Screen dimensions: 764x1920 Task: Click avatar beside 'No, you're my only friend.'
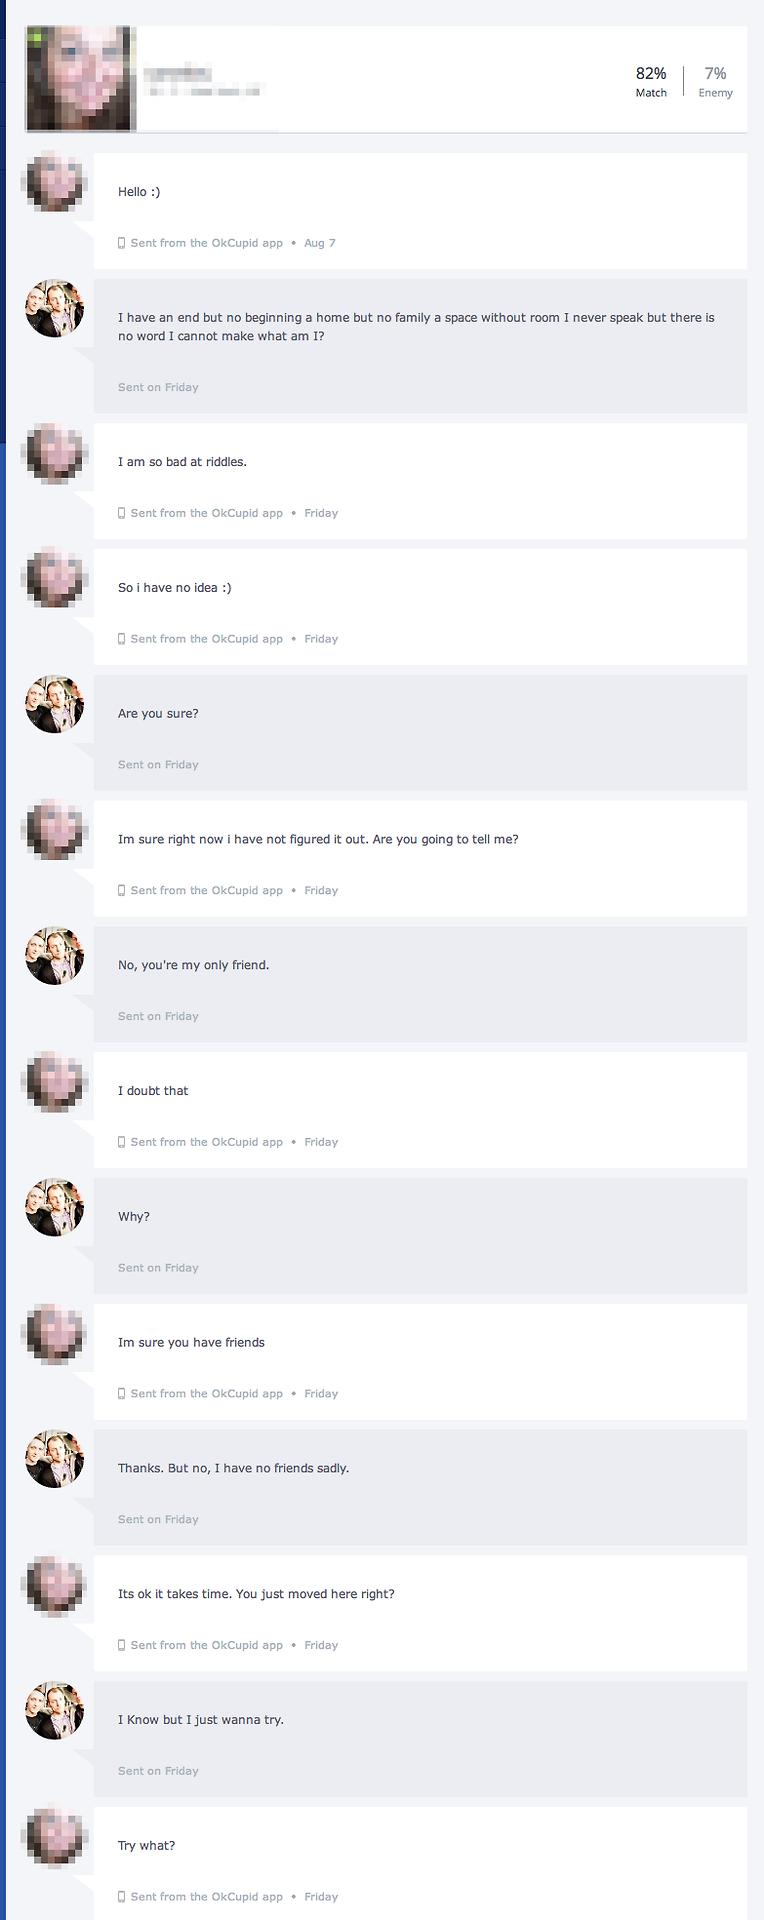click(55, 956)
